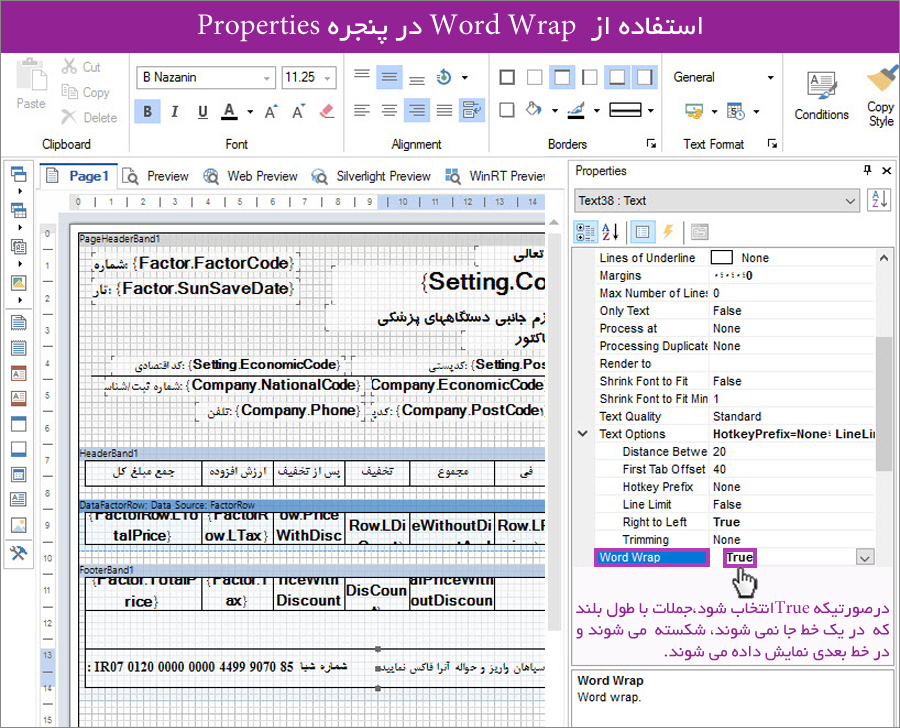The image size is (900, 728).
Task: Click the fill color paint bucket
Action: (534, 110)
